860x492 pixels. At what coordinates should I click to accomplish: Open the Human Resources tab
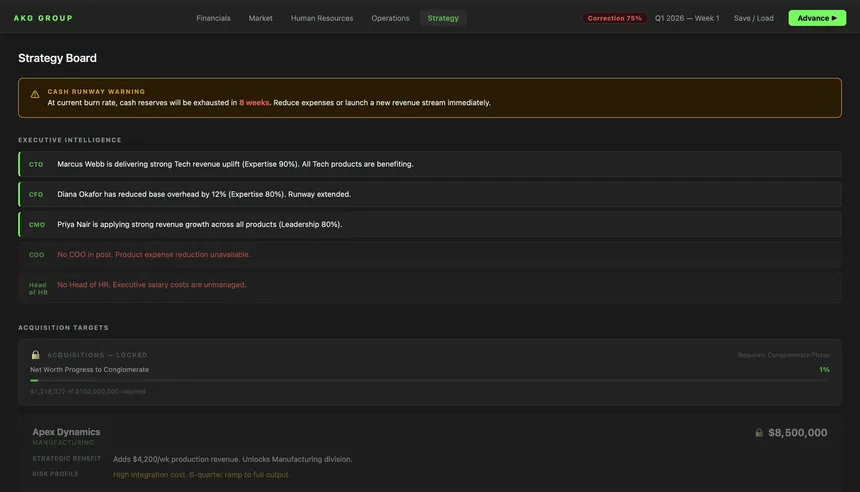[322, 18]
